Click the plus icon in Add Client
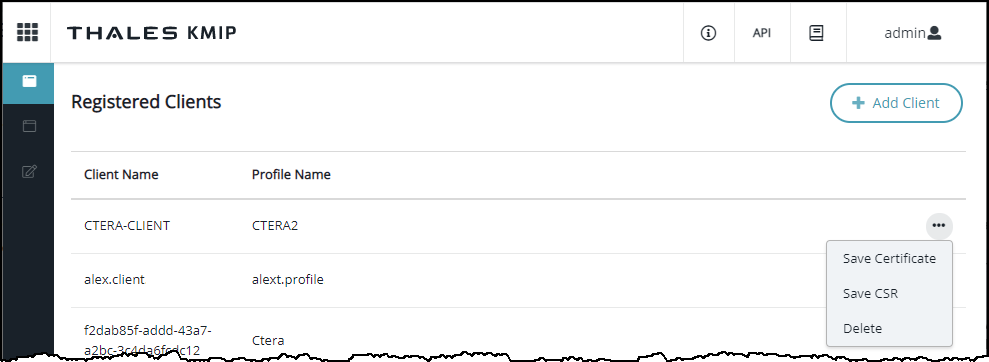The width and height of the screenshot is (989, 362). tap(858, 103)
